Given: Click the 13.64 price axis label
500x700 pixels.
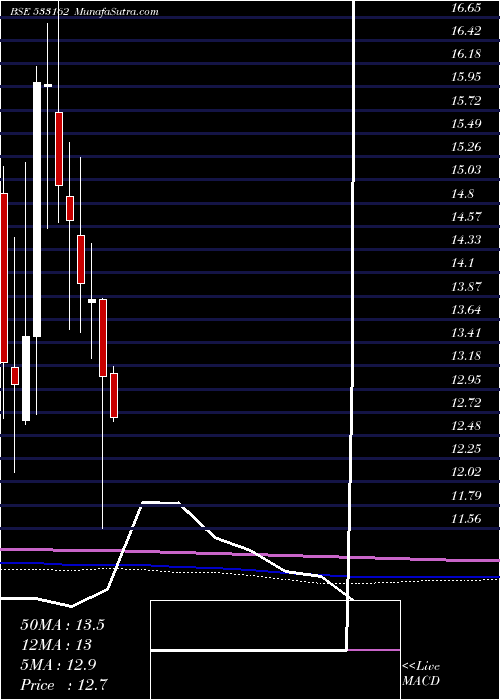Looking at the screenshot, I should tap(466, 310).
